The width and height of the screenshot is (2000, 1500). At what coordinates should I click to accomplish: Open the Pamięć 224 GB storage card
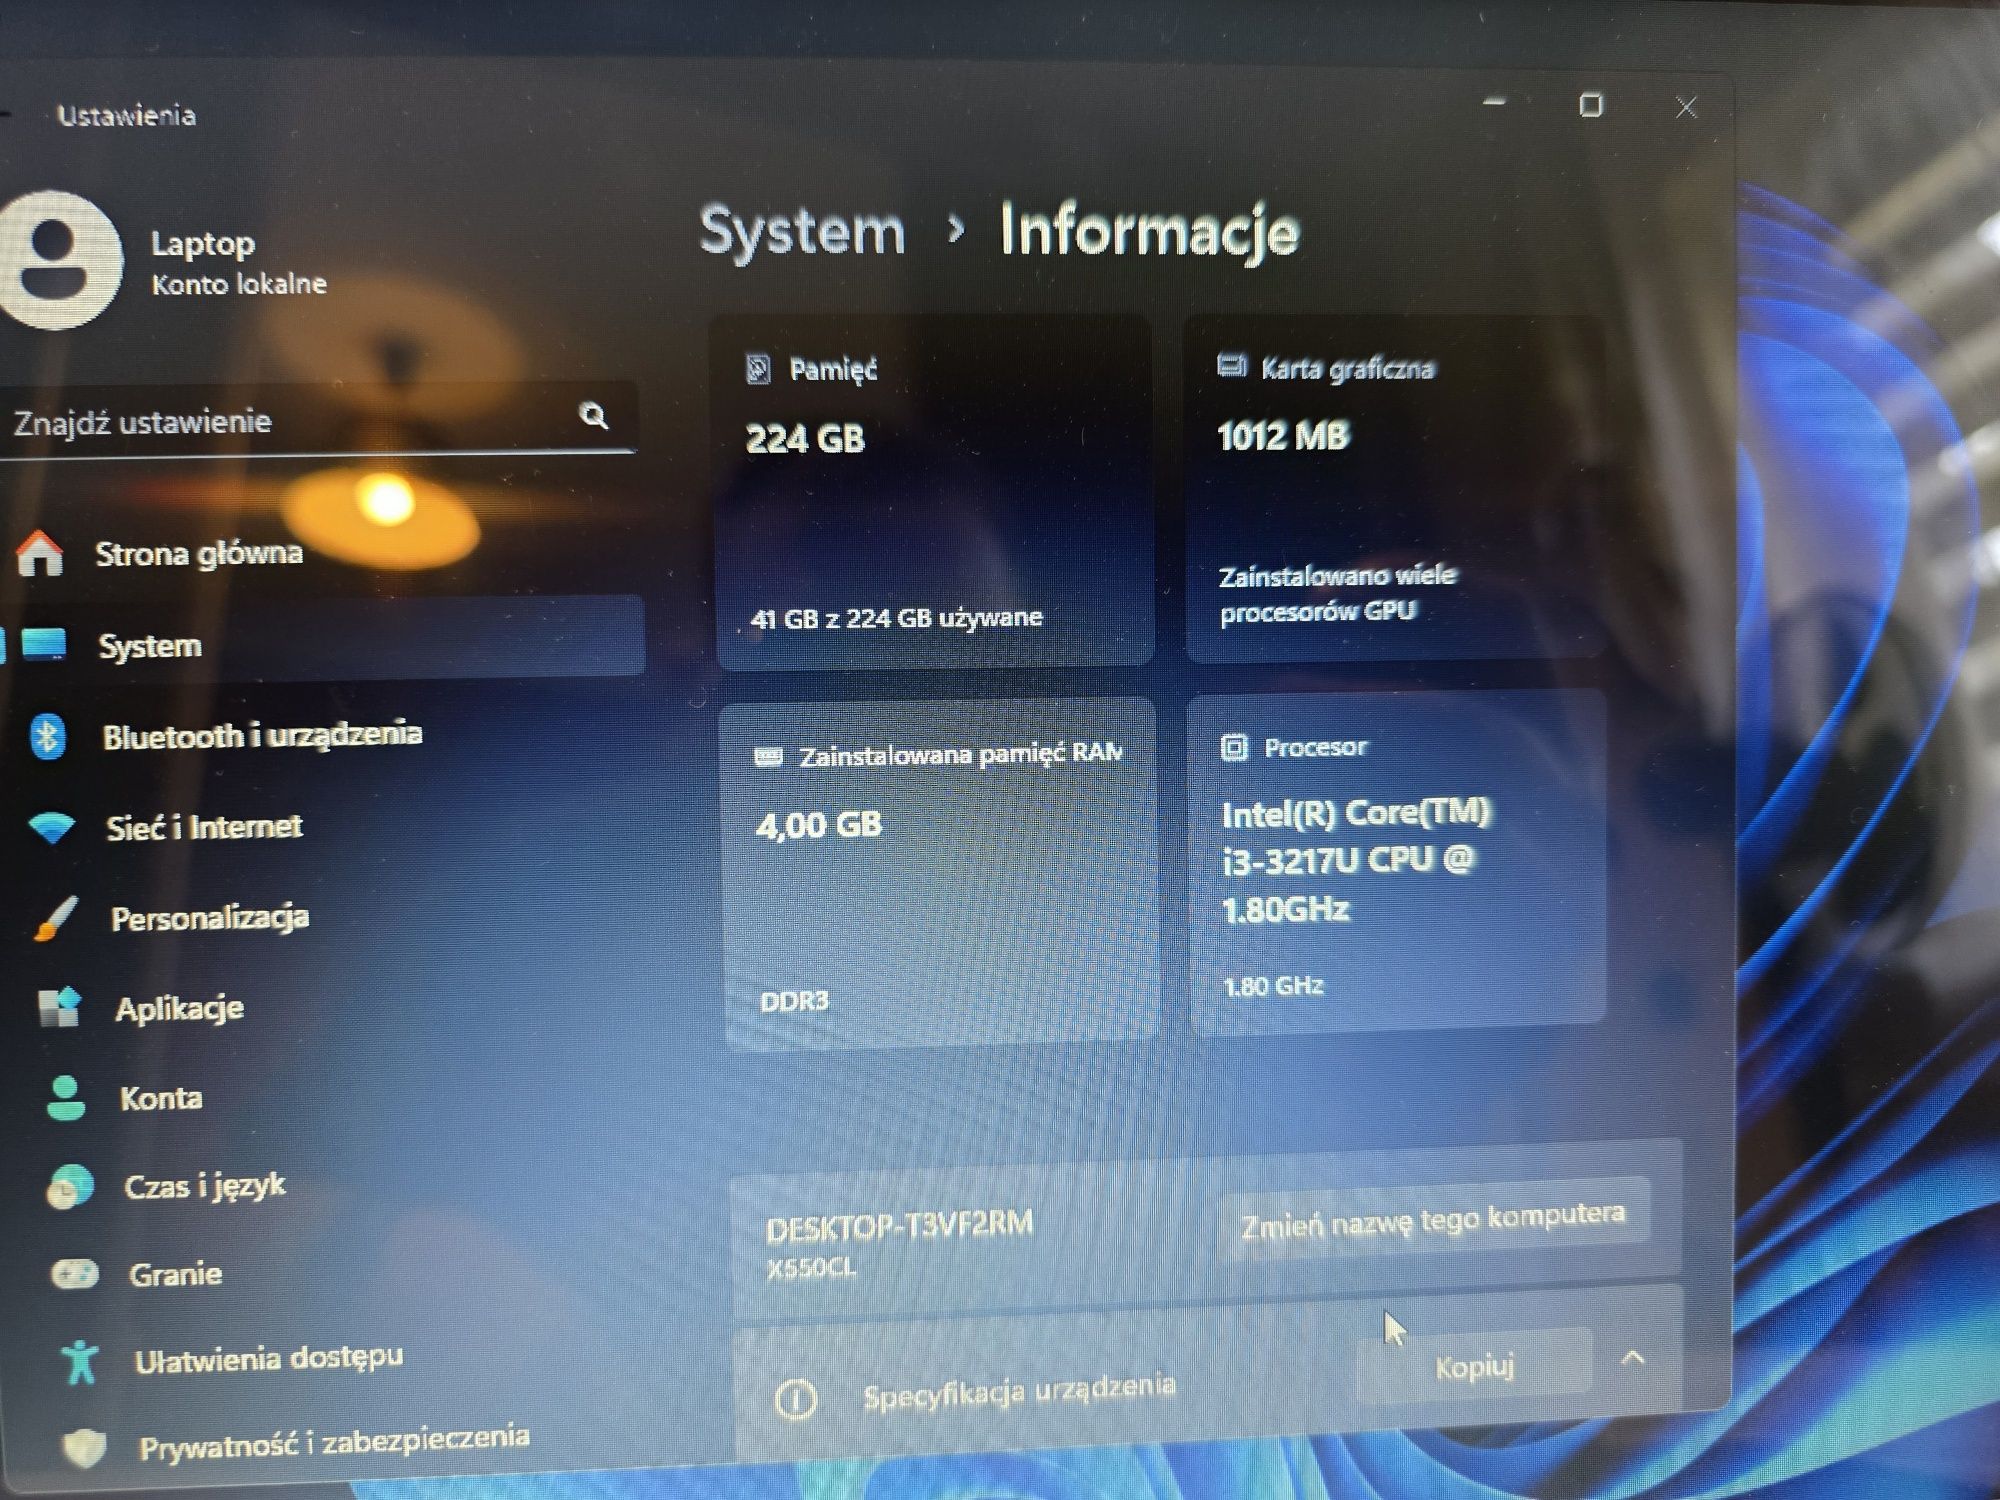coord(935,491)
